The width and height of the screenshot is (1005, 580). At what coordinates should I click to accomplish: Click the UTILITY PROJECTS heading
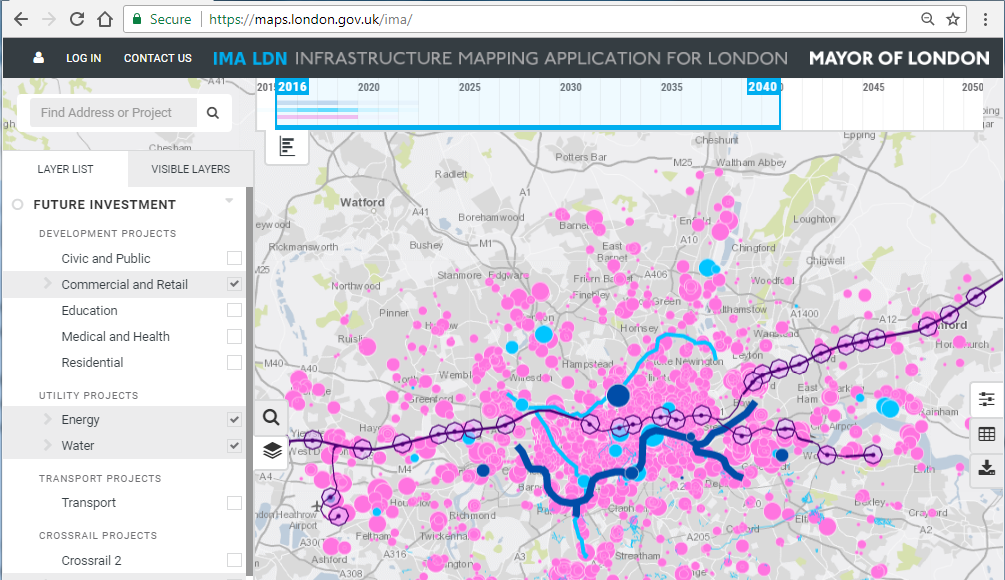[88, 395]
